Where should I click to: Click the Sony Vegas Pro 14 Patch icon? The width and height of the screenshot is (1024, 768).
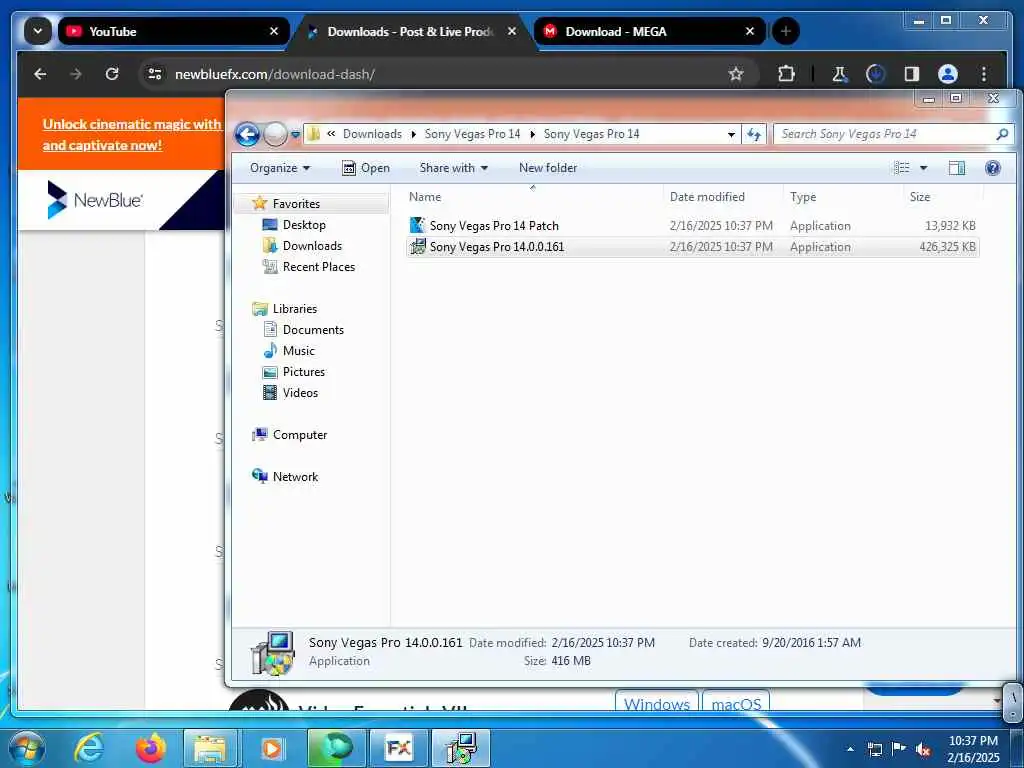coord(417,225)
